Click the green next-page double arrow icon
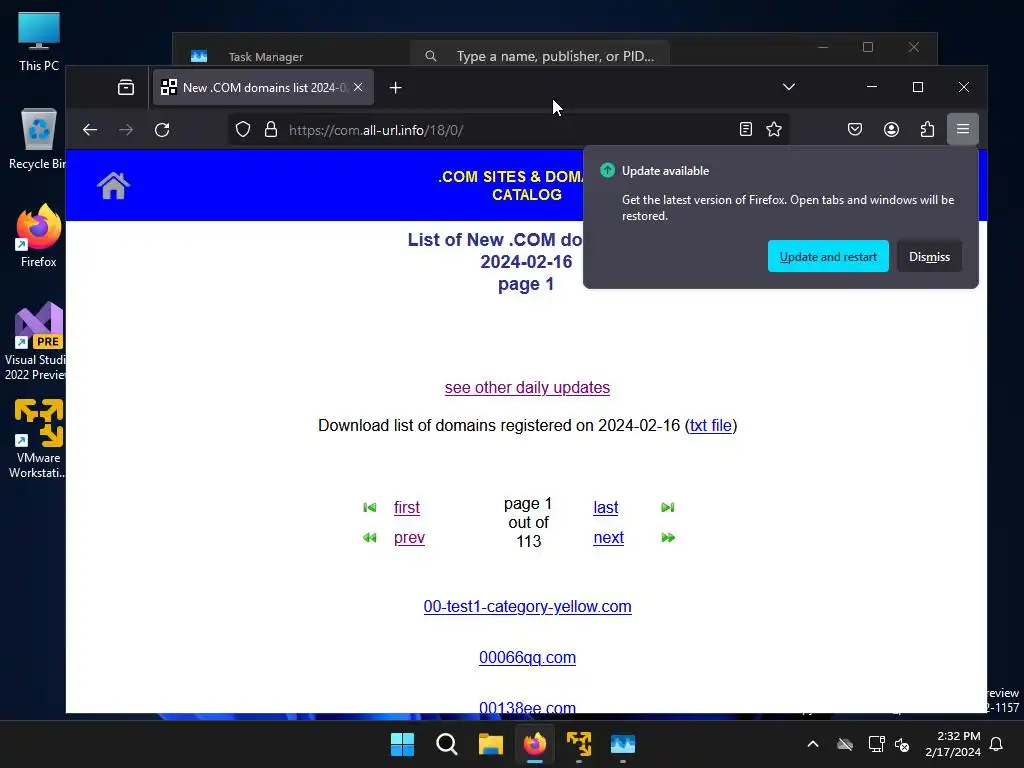Image resolution: width=1024 pixels, height=768 pixels. [667, 537]
